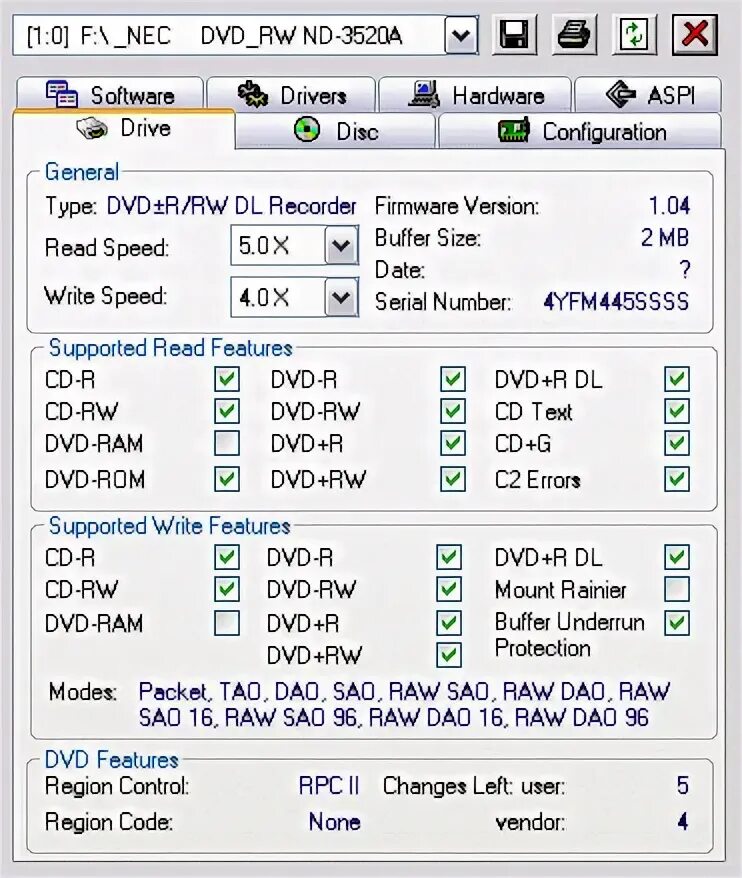Switch to the Software tab
The image size is (742, 878).
(x=110, y=95)
